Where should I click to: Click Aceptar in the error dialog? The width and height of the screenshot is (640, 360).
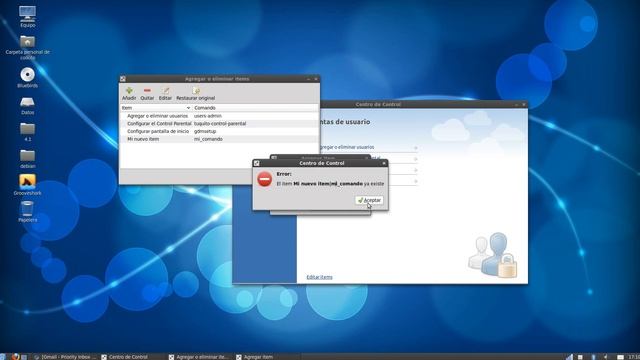click(369, 200)
